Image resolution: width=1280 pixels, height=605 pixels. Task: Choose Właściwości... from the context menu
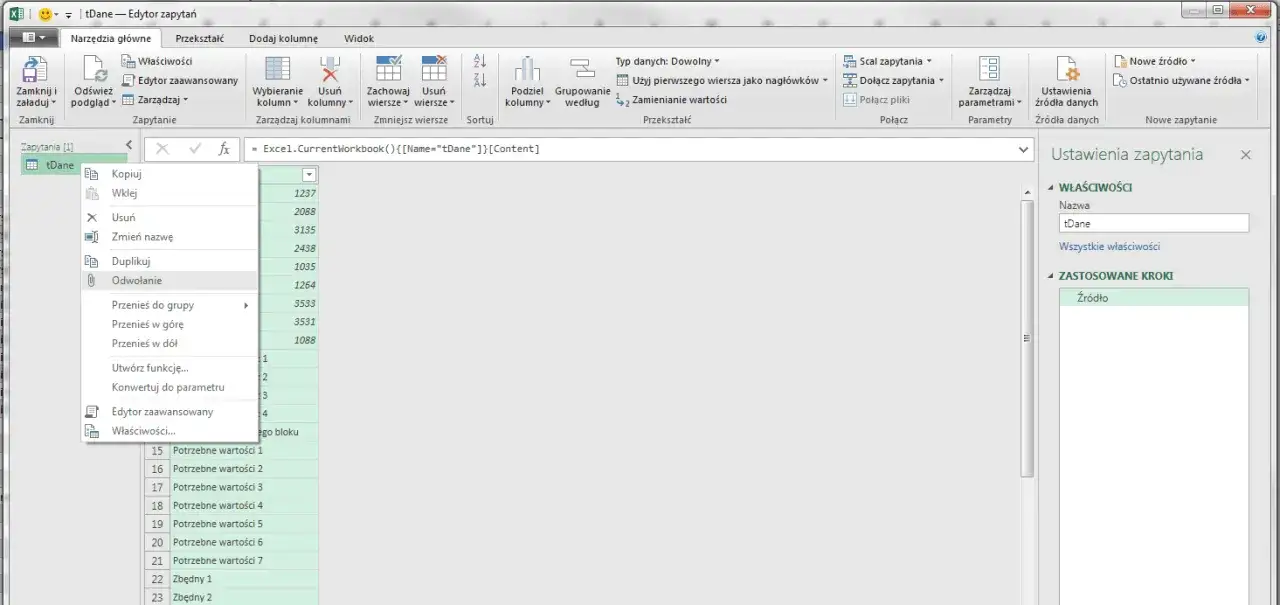[168, 431]
